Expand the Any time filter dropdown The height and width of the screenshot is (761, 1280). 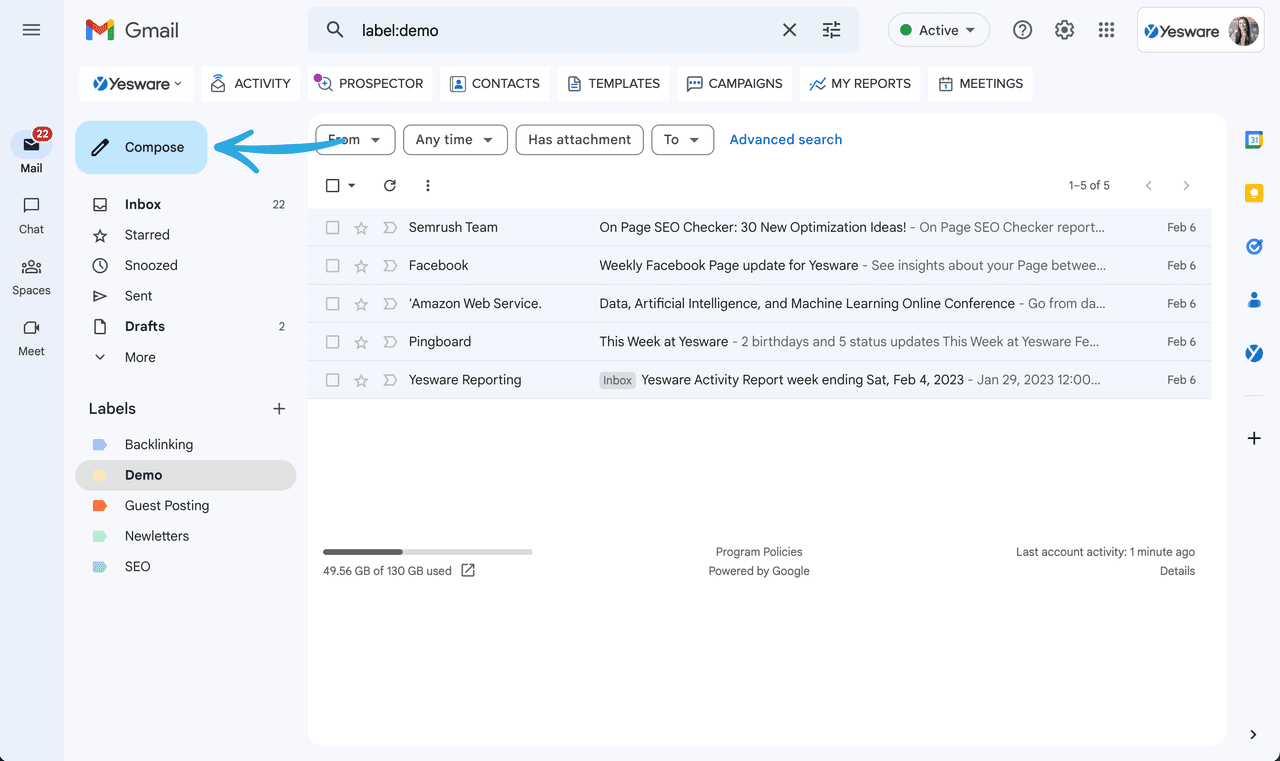[455, 140]
